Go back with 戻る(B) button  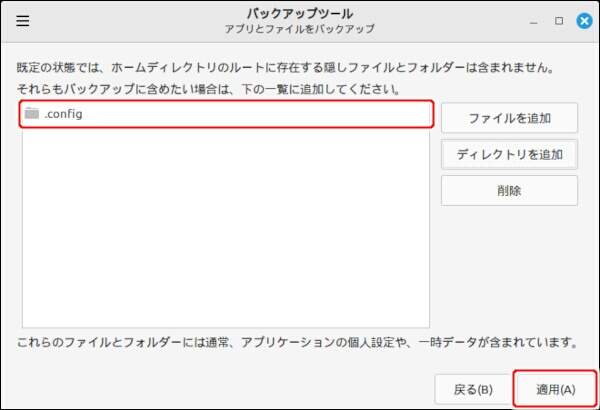coord(473,389)
